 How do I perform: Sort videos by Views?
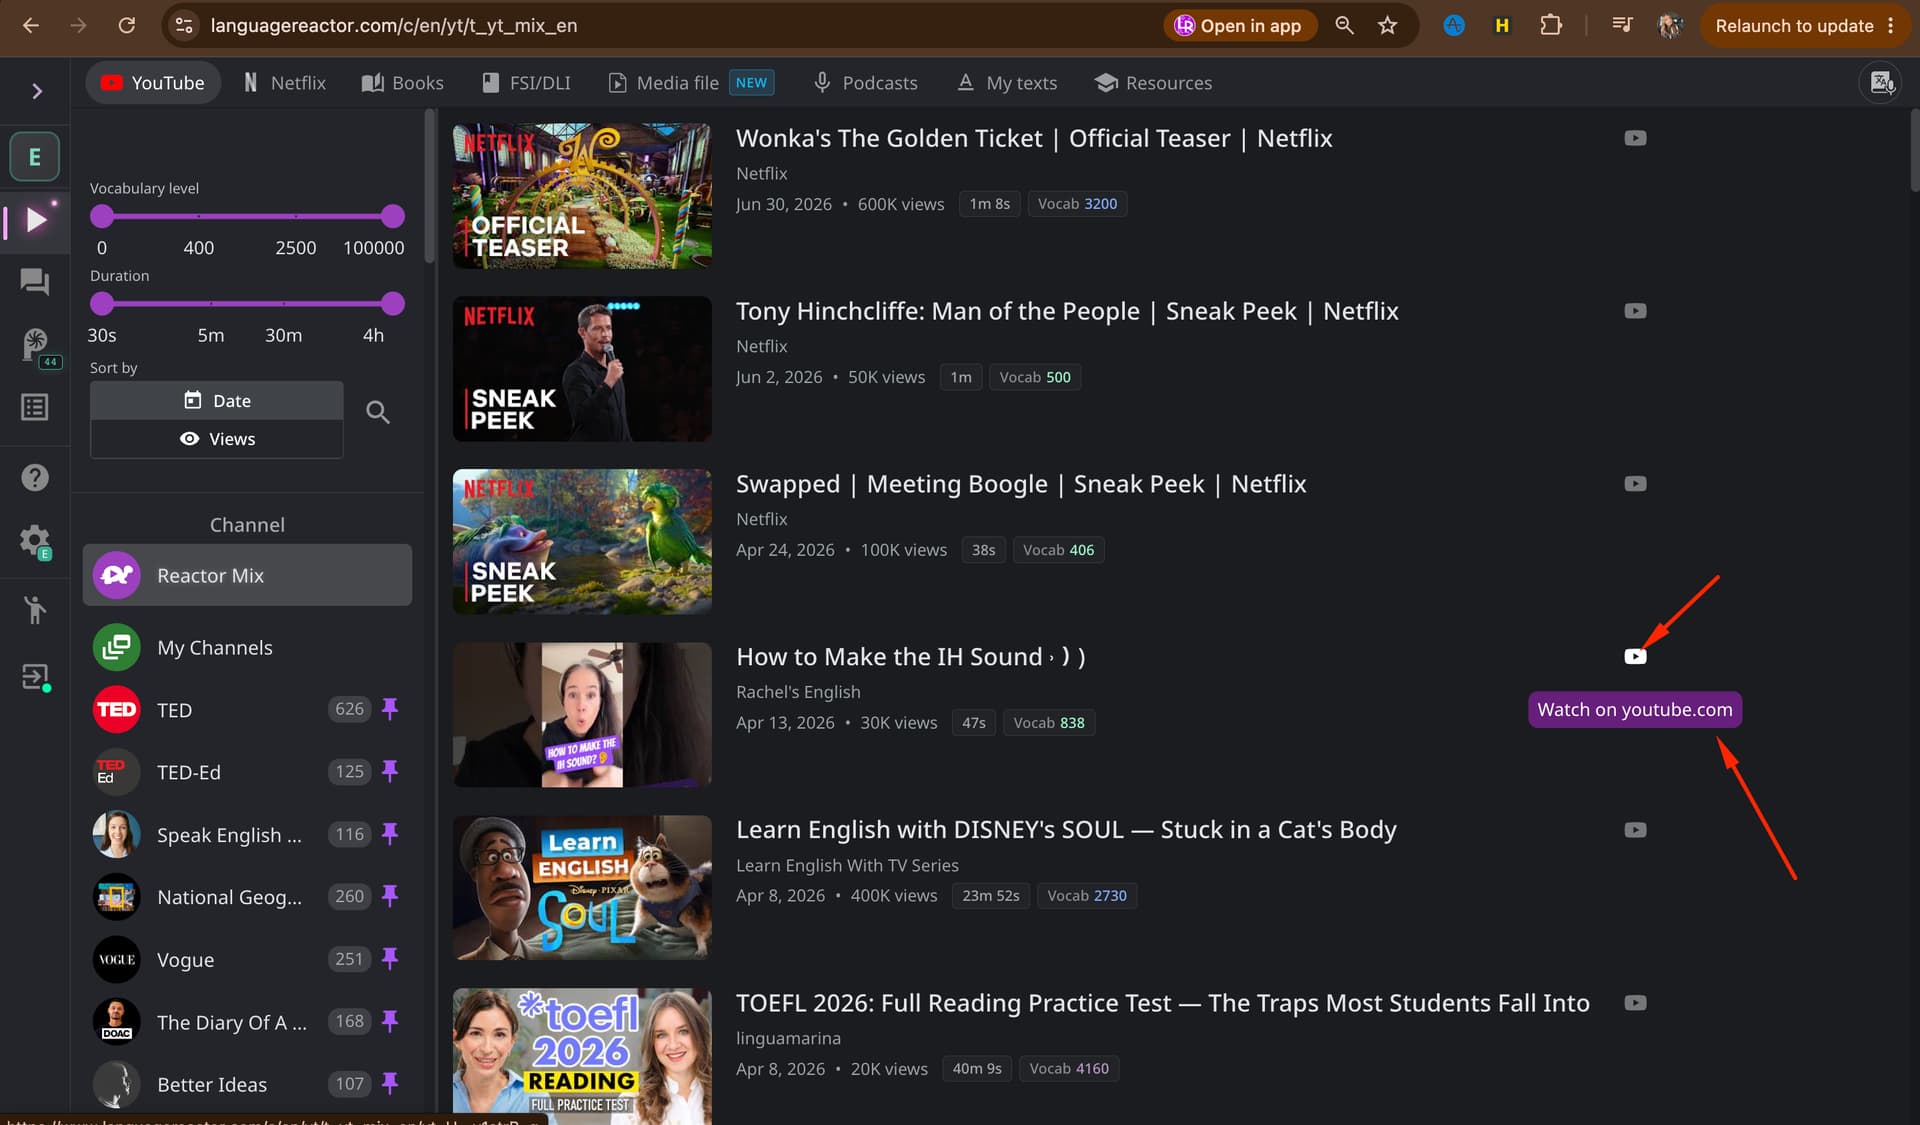(x=217, y=439)
